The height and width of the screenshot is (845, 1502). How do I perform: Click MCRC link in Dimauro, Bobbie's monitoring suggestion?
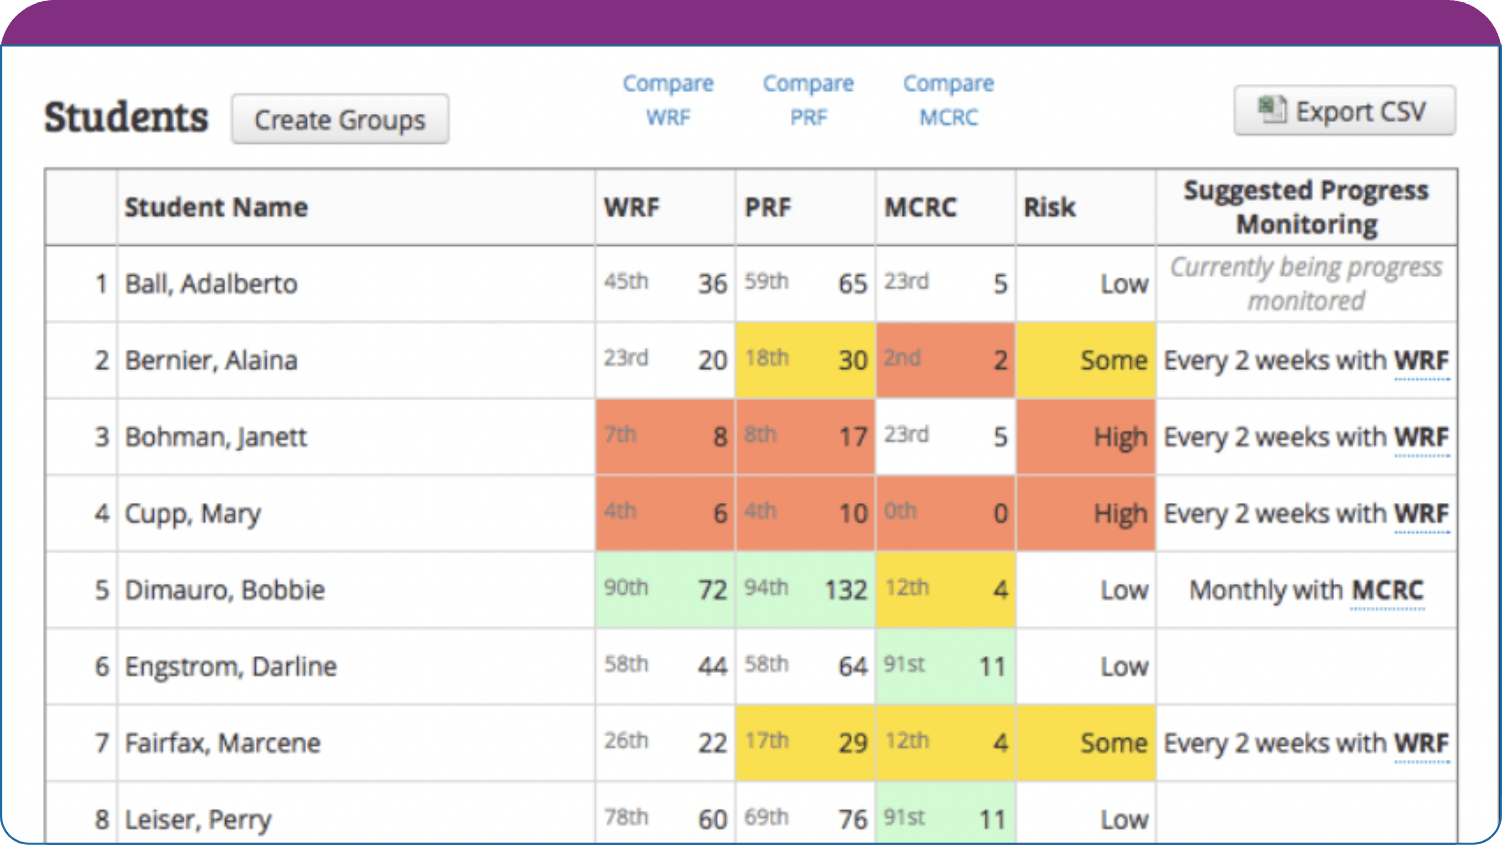[1387, 590]
